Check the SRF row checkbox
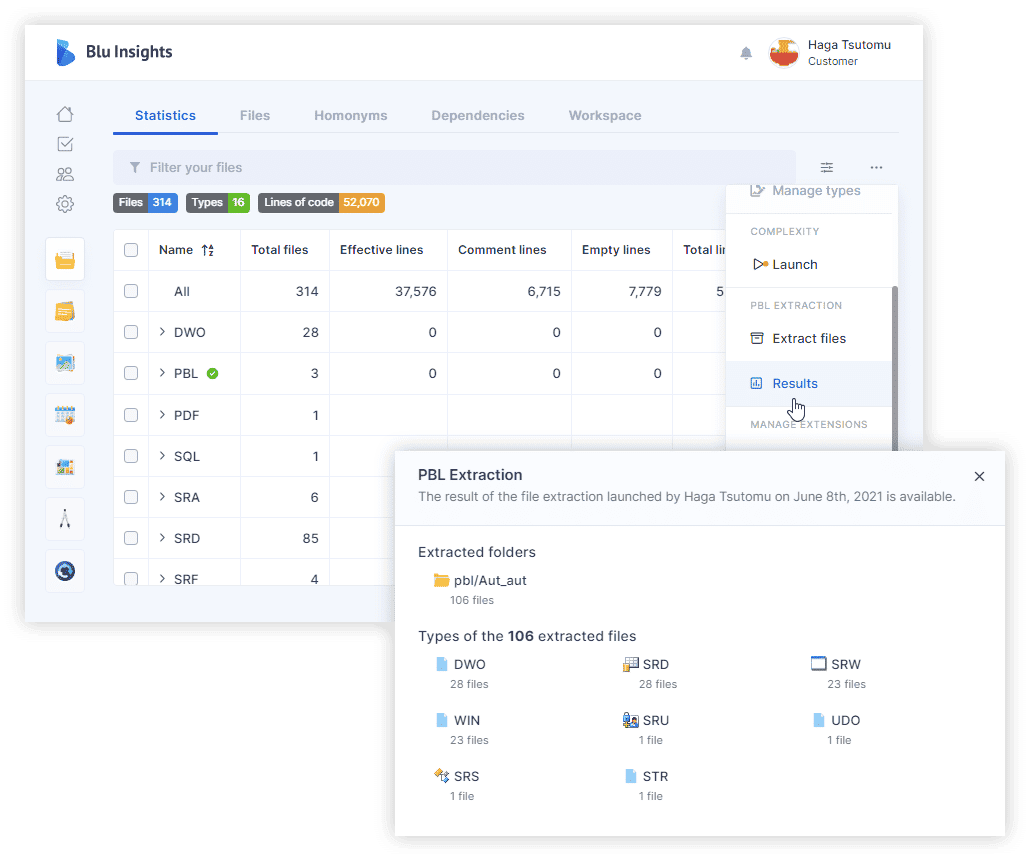The image size is (1030, 861). (131, 579)
